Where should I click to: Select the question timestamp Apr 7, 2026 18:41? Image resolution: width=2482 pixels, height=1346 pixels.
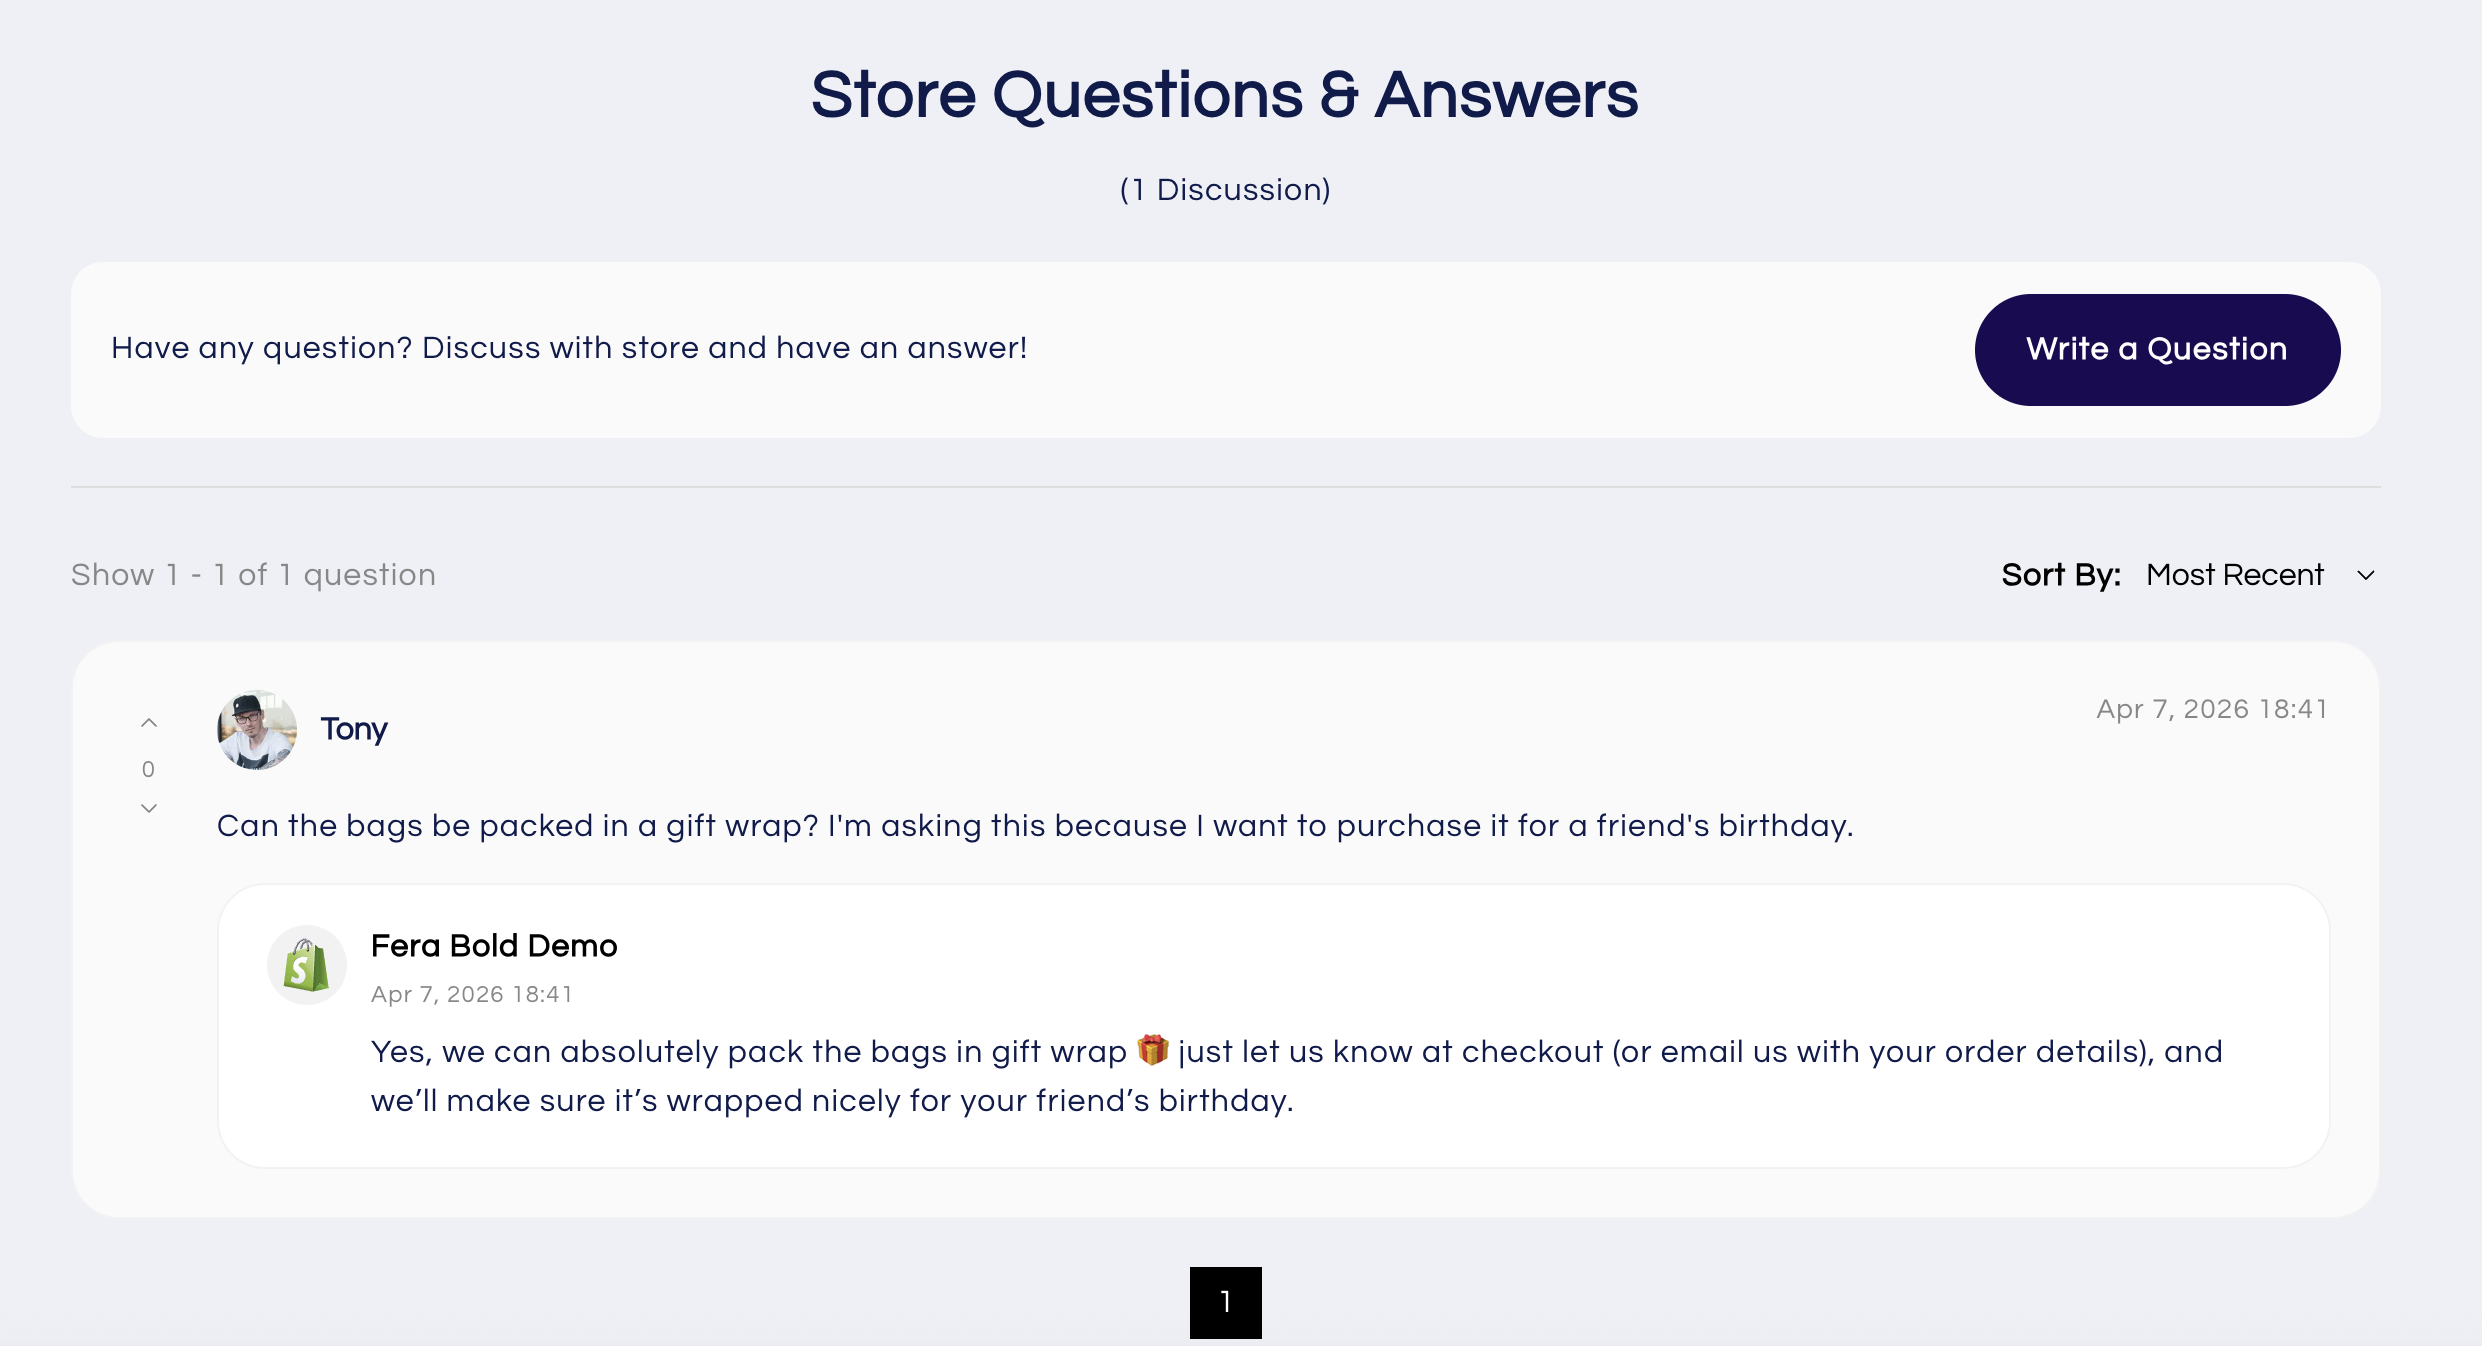click(x=2212, y=709)
